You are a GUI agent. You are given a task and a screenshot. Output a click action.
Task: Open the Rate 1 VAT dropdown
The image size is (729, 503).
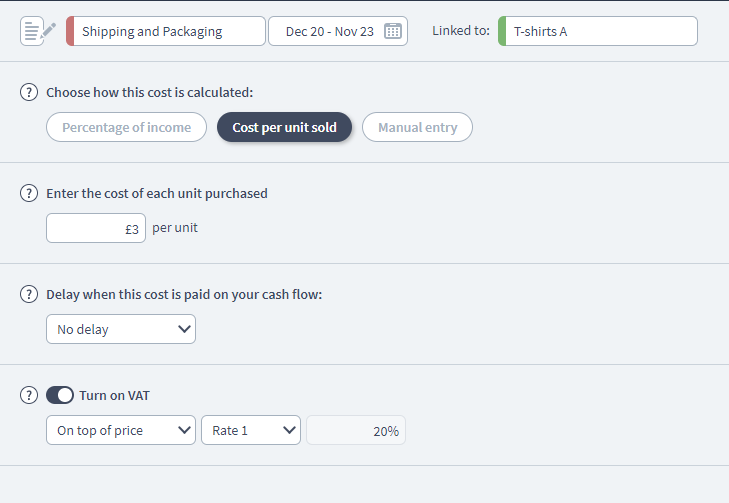pyautogui.click(x=251, y=430)
